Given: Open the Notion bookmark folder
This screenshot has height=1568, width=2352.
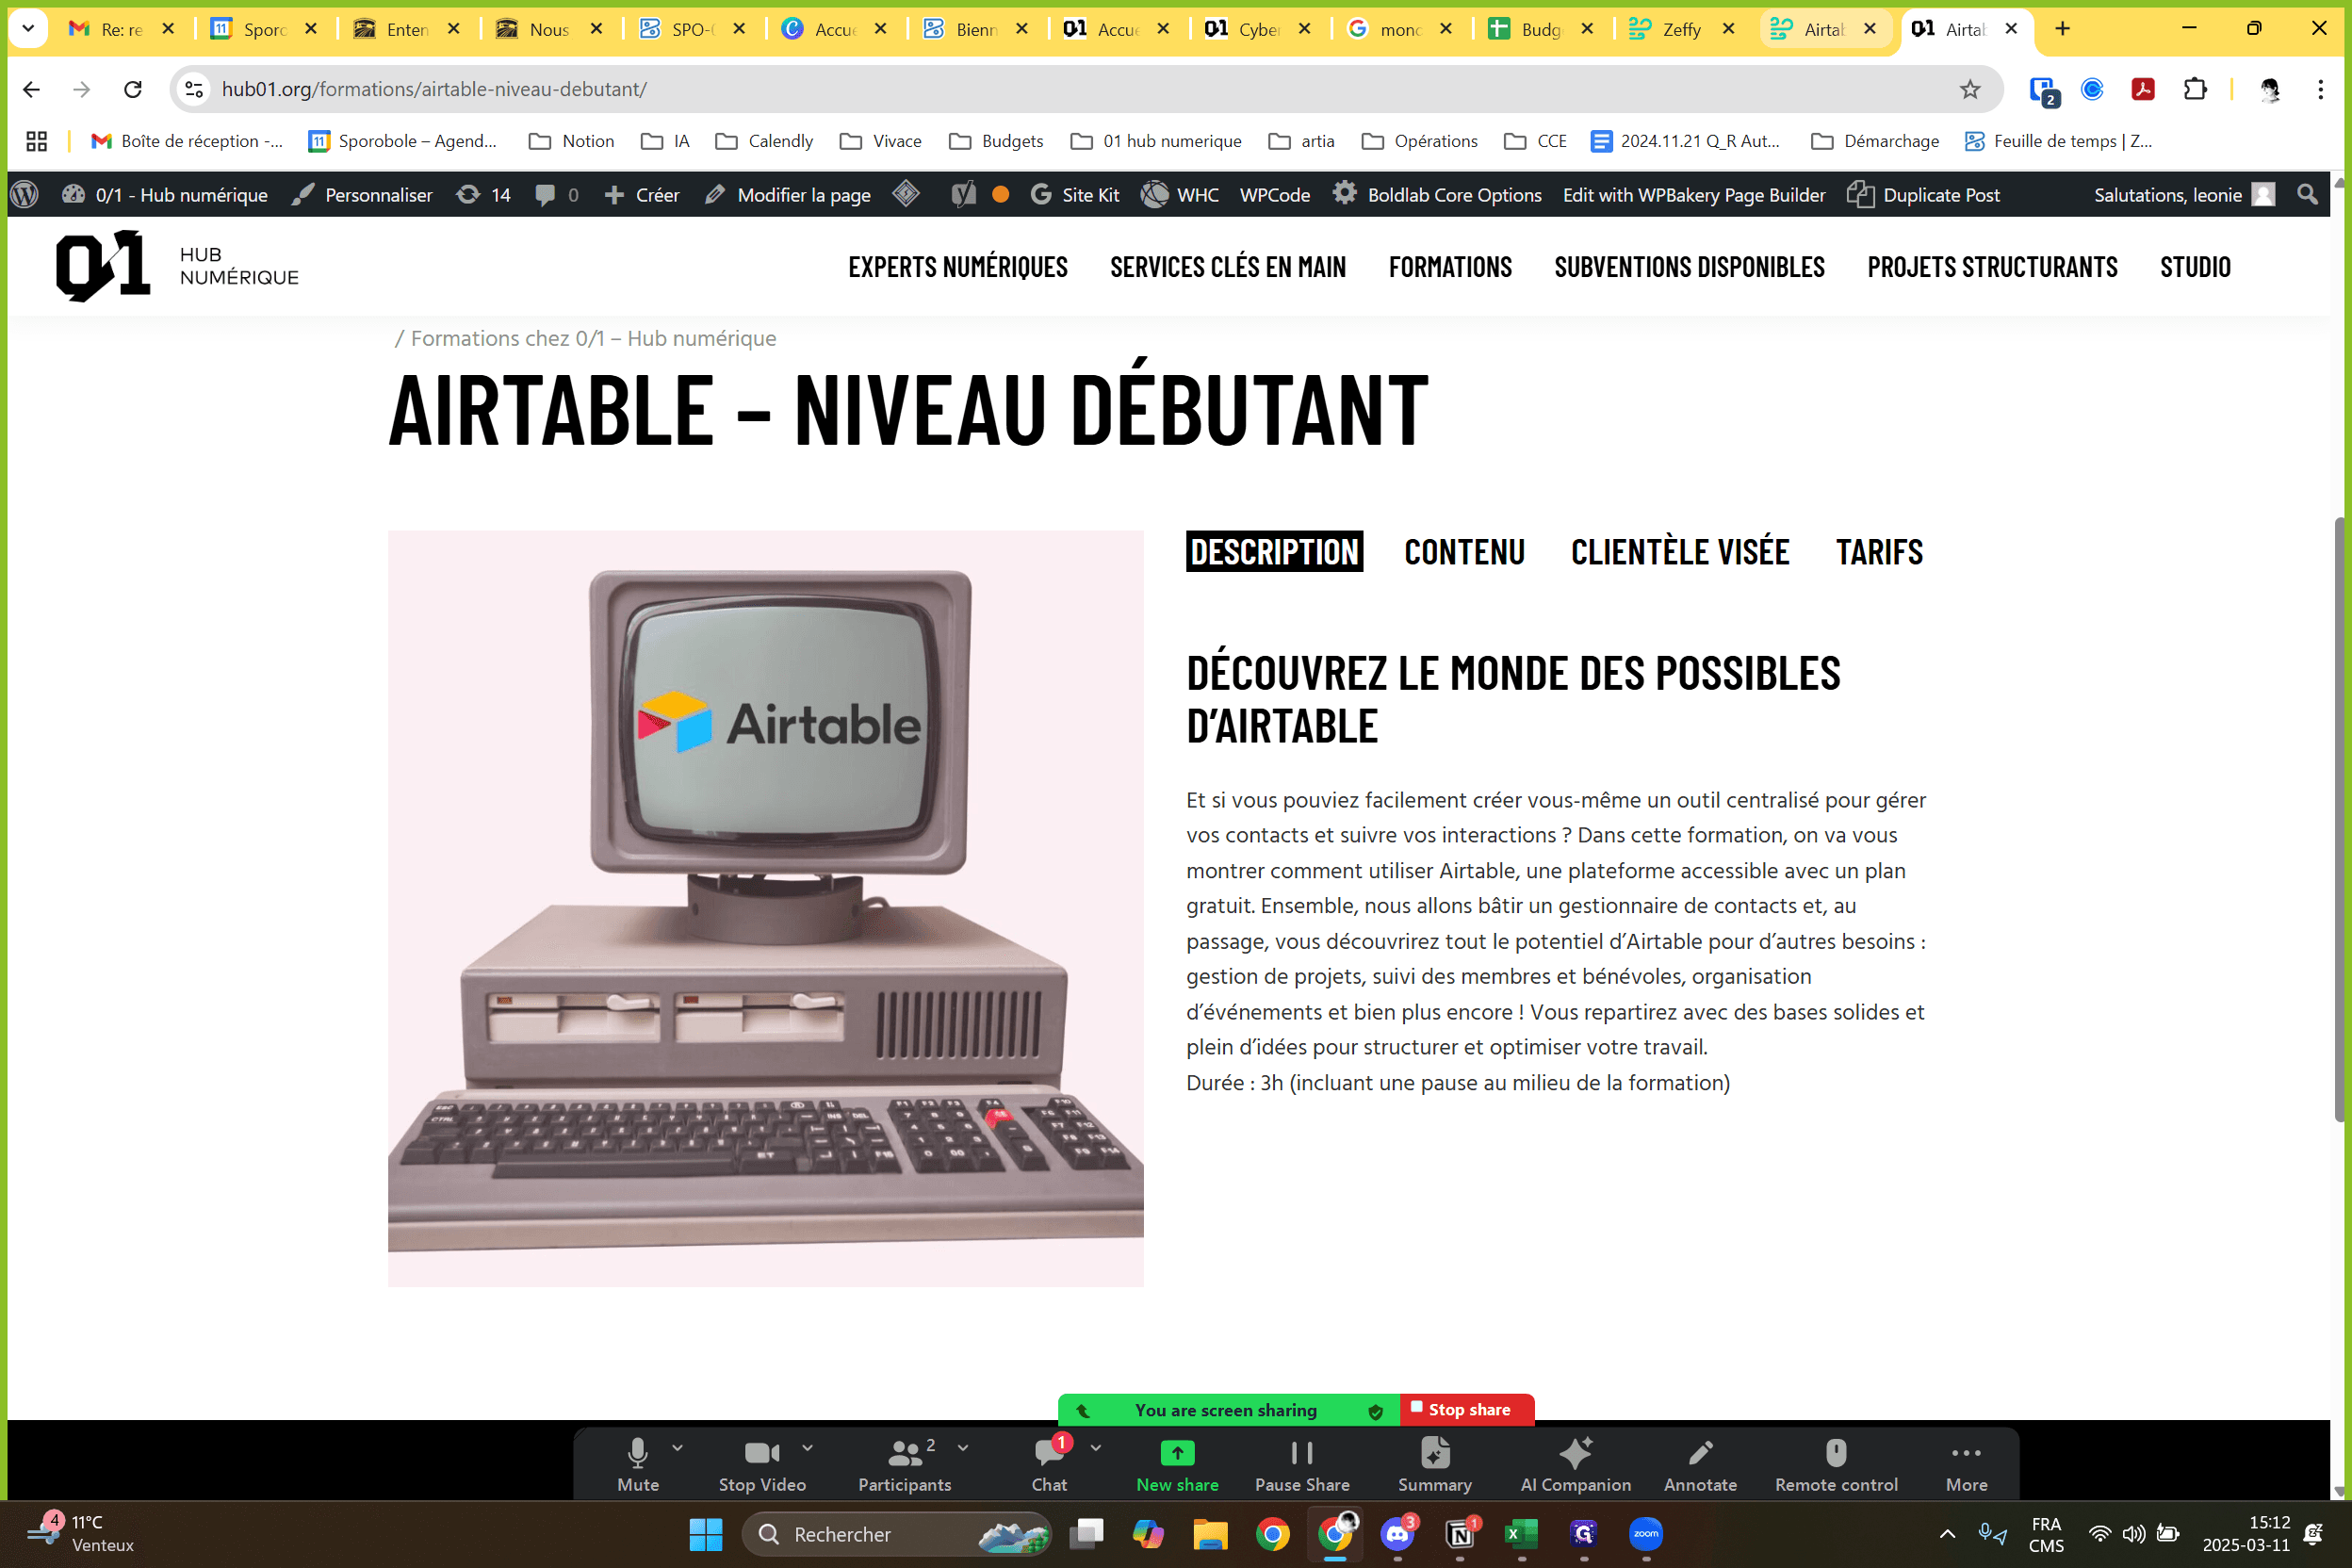Looking at the screenshot, I should pyautogui.click(x=571, y=141).
